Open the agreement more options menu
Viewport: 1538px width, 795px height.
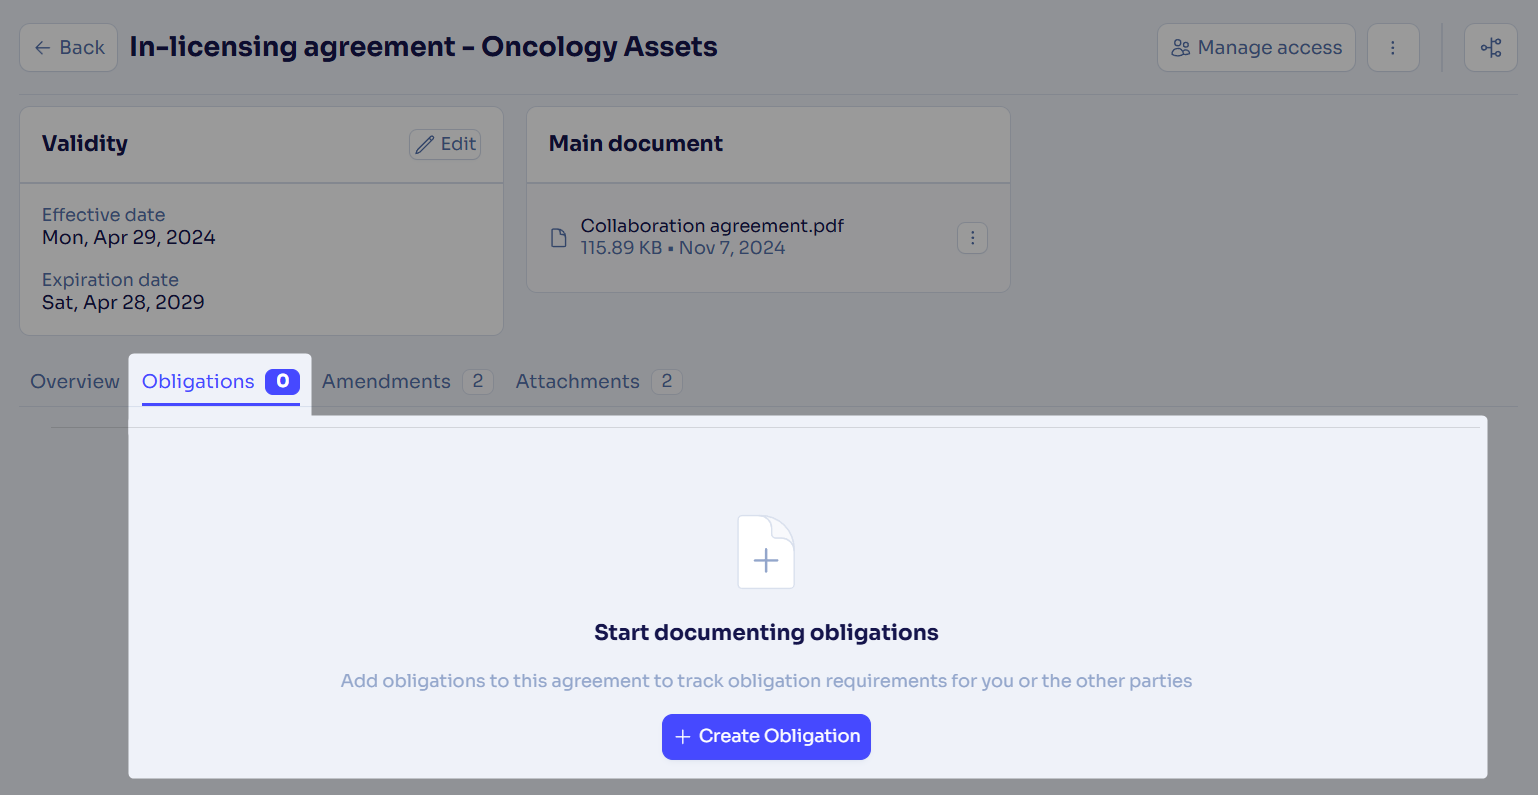click(x=1393, y=48)
